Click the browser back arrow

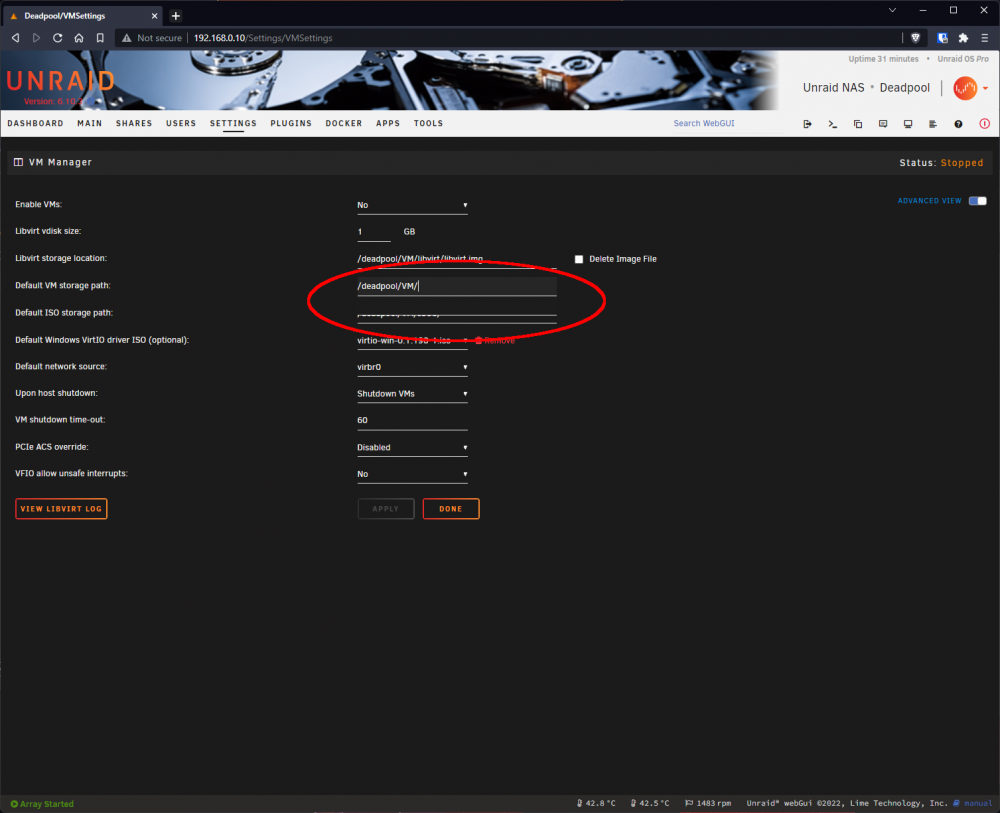tap(15, 38)
